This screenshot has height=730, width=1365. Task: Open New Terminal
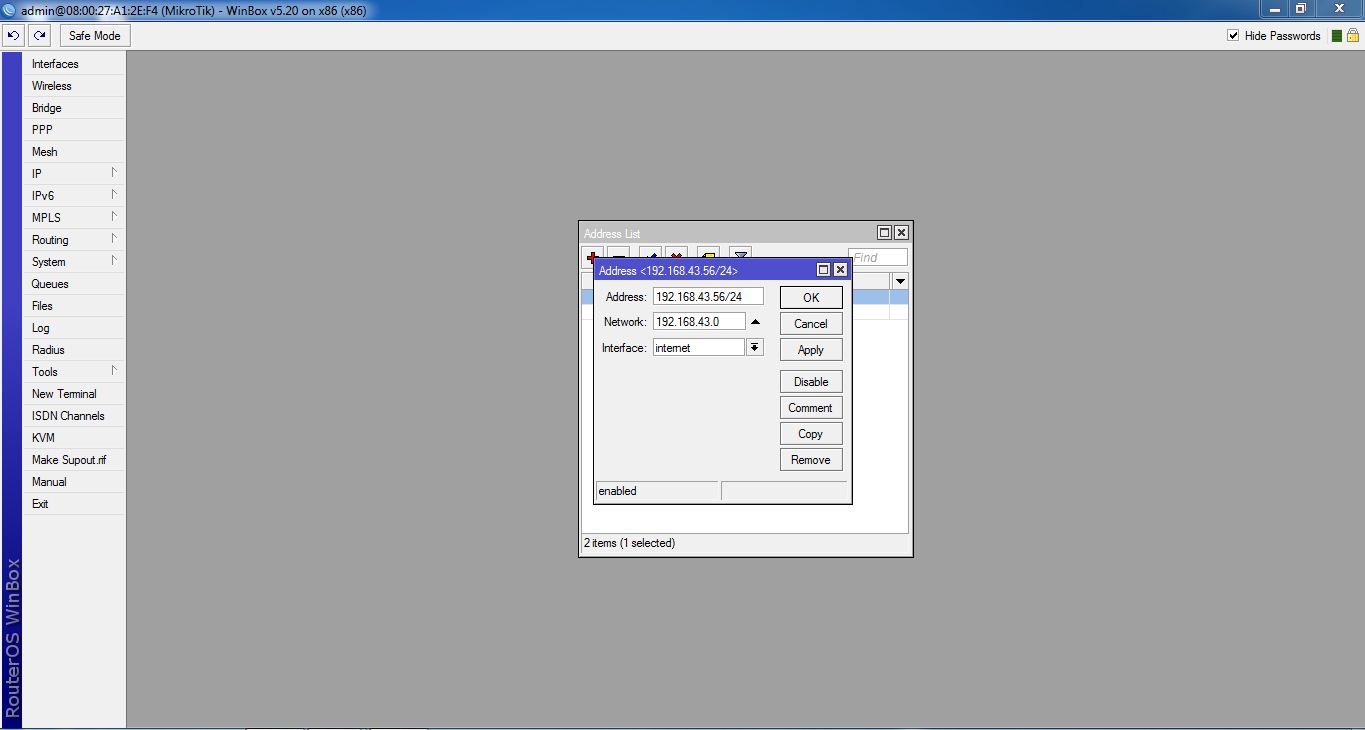[x=75, y=394]
